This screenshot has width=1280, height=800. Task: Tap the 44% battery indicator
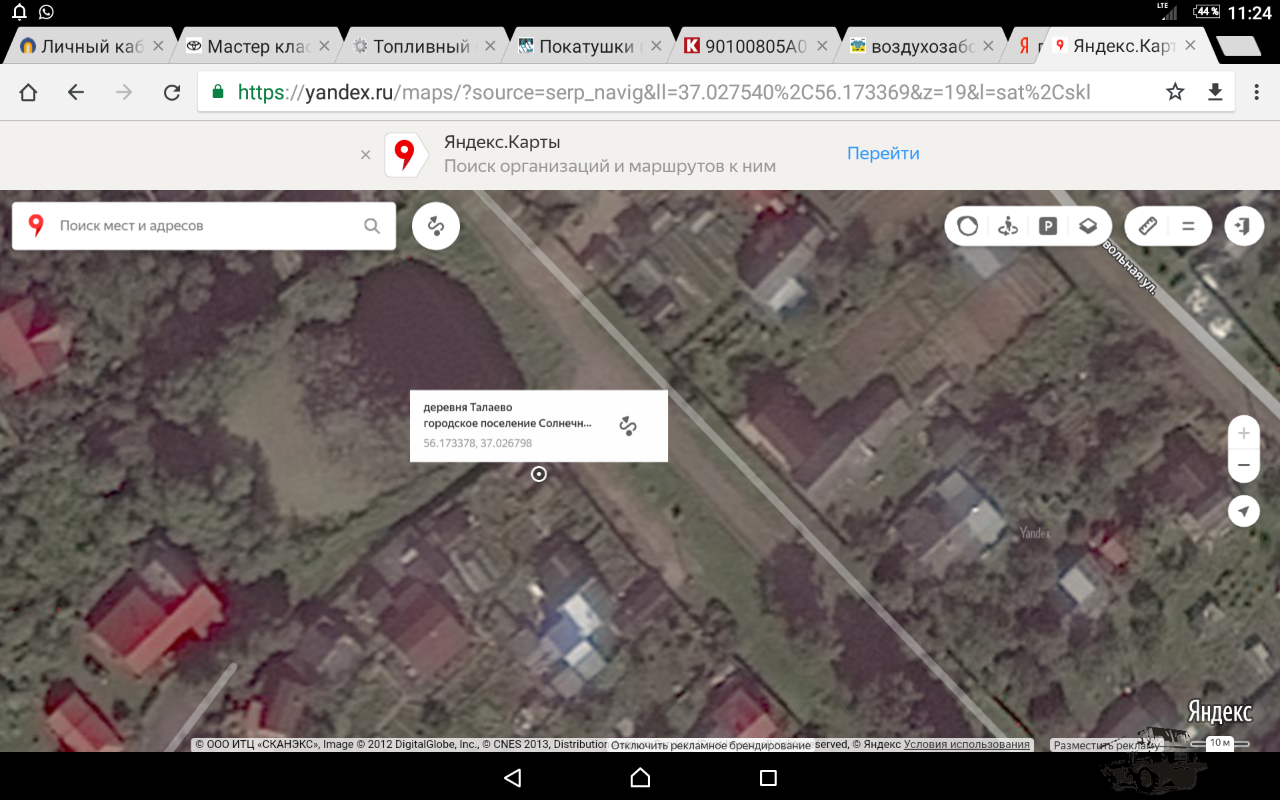tap(1208, 12)
